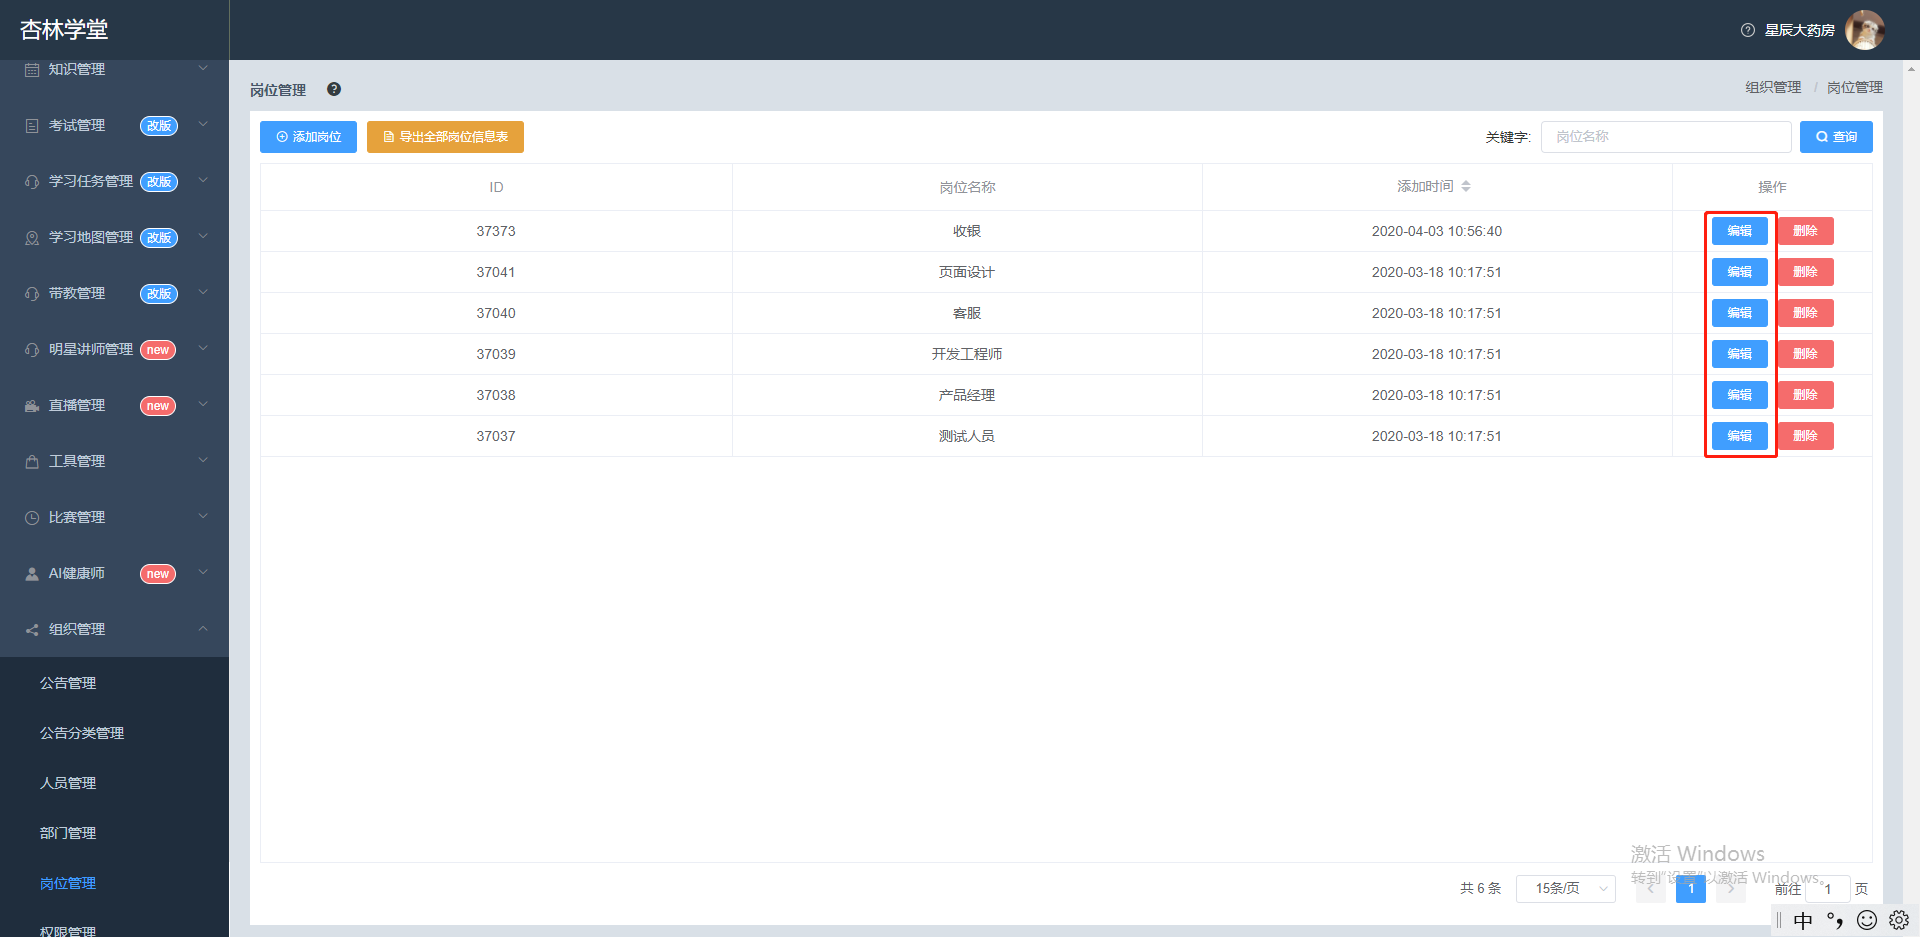
Task: Click the 组织管理 share icon
Action: 32,630
